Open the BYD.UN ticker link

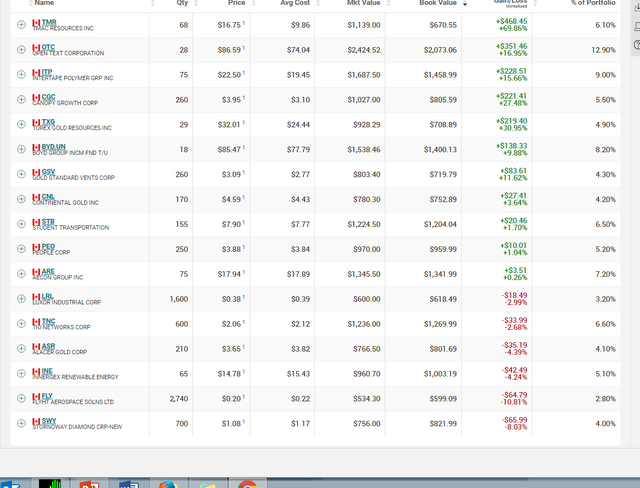(x=53, y=147)
